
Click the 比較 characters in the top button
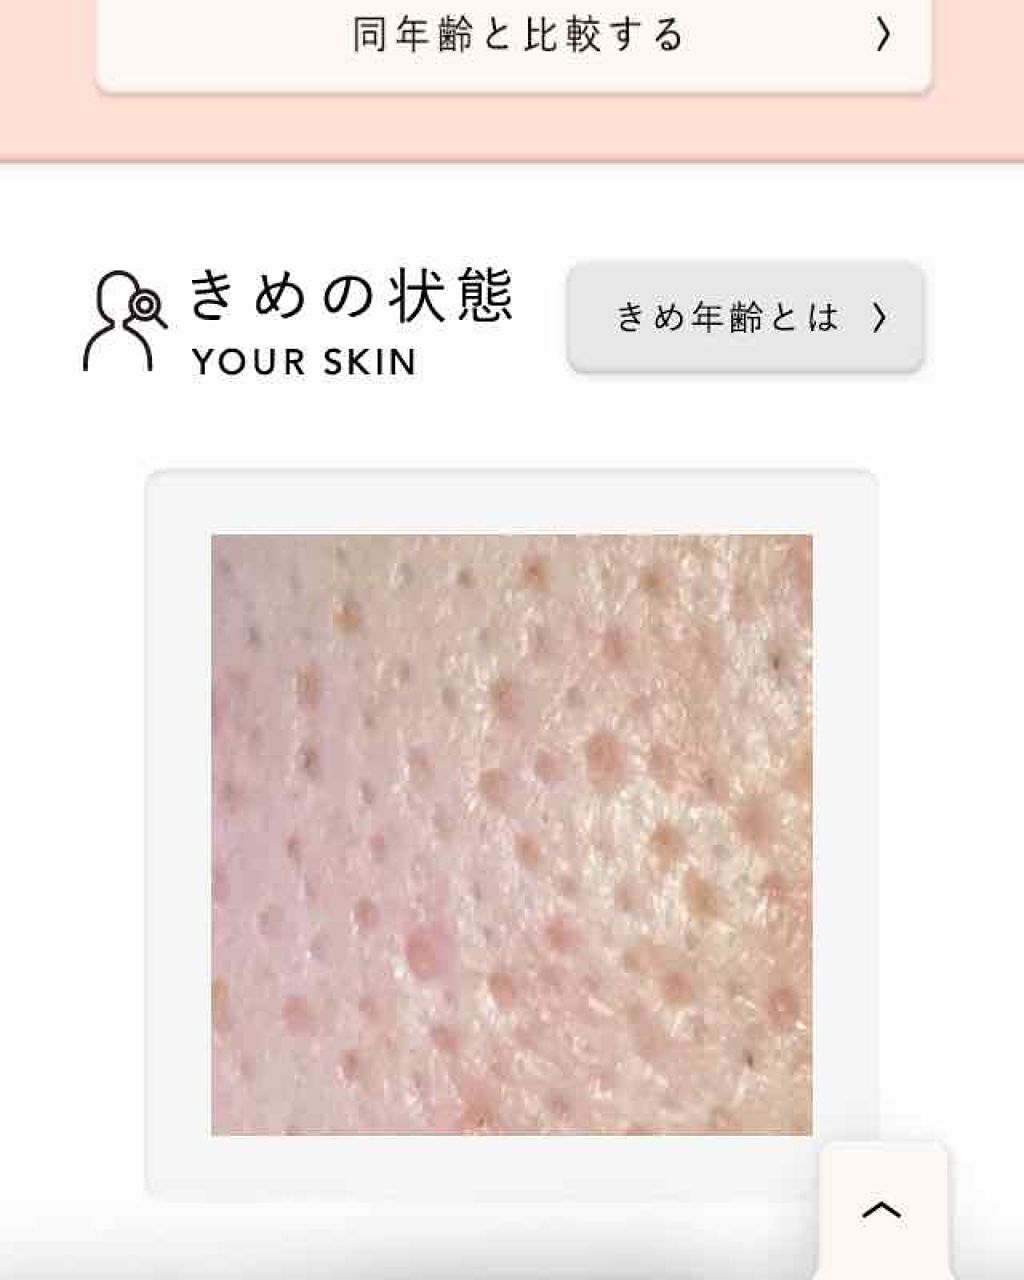pos(561,35)
